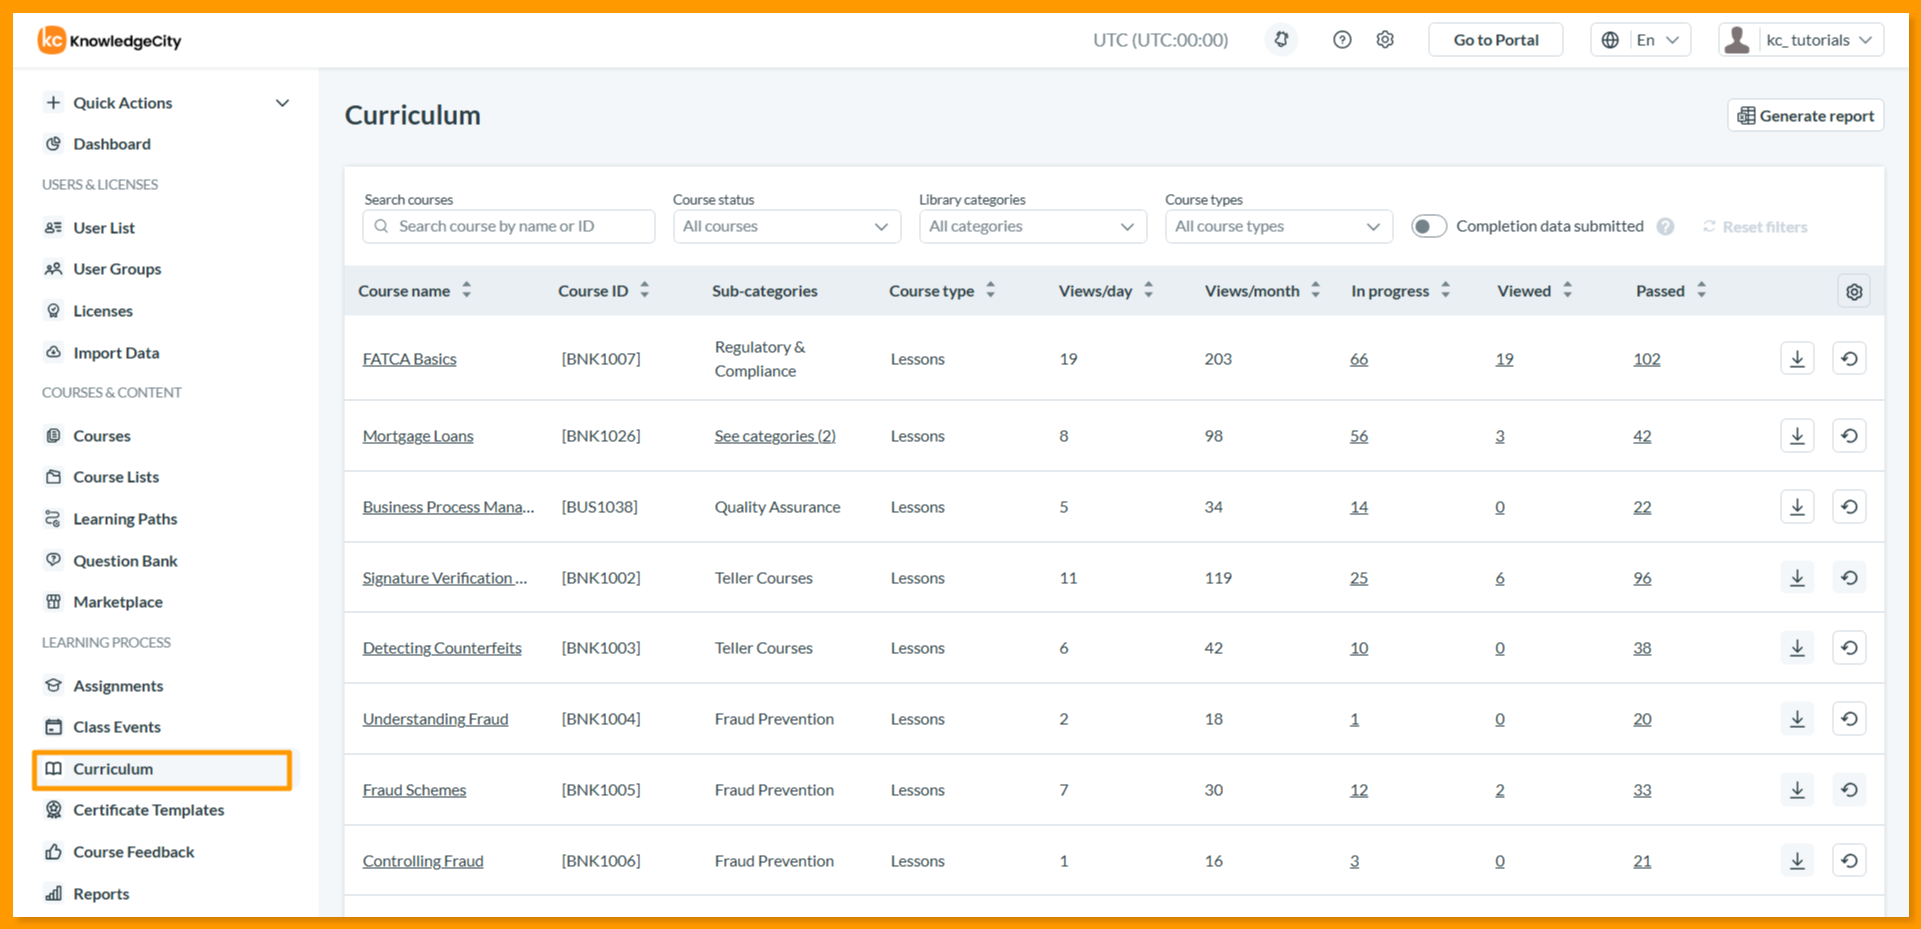This screenshot has height=929, width=1921.
Task: Open the FATCA Basics course link
Action: [x=409, y=359]
